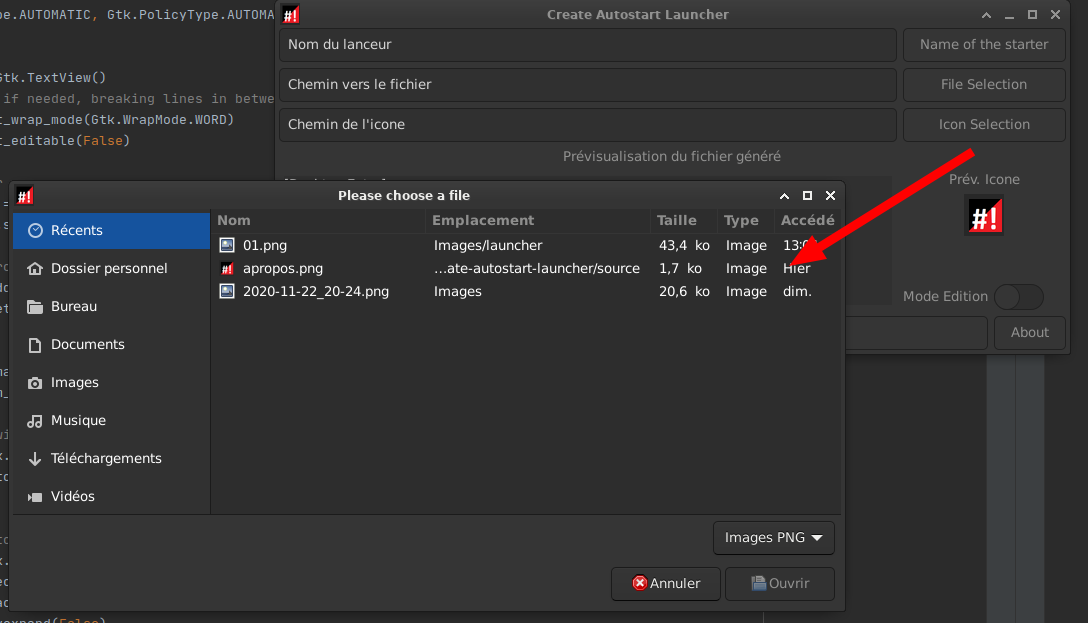This screenshot has width=1088, height=623.
Task: Click the Icon Selection button
Action: click(x=983, y=125)
